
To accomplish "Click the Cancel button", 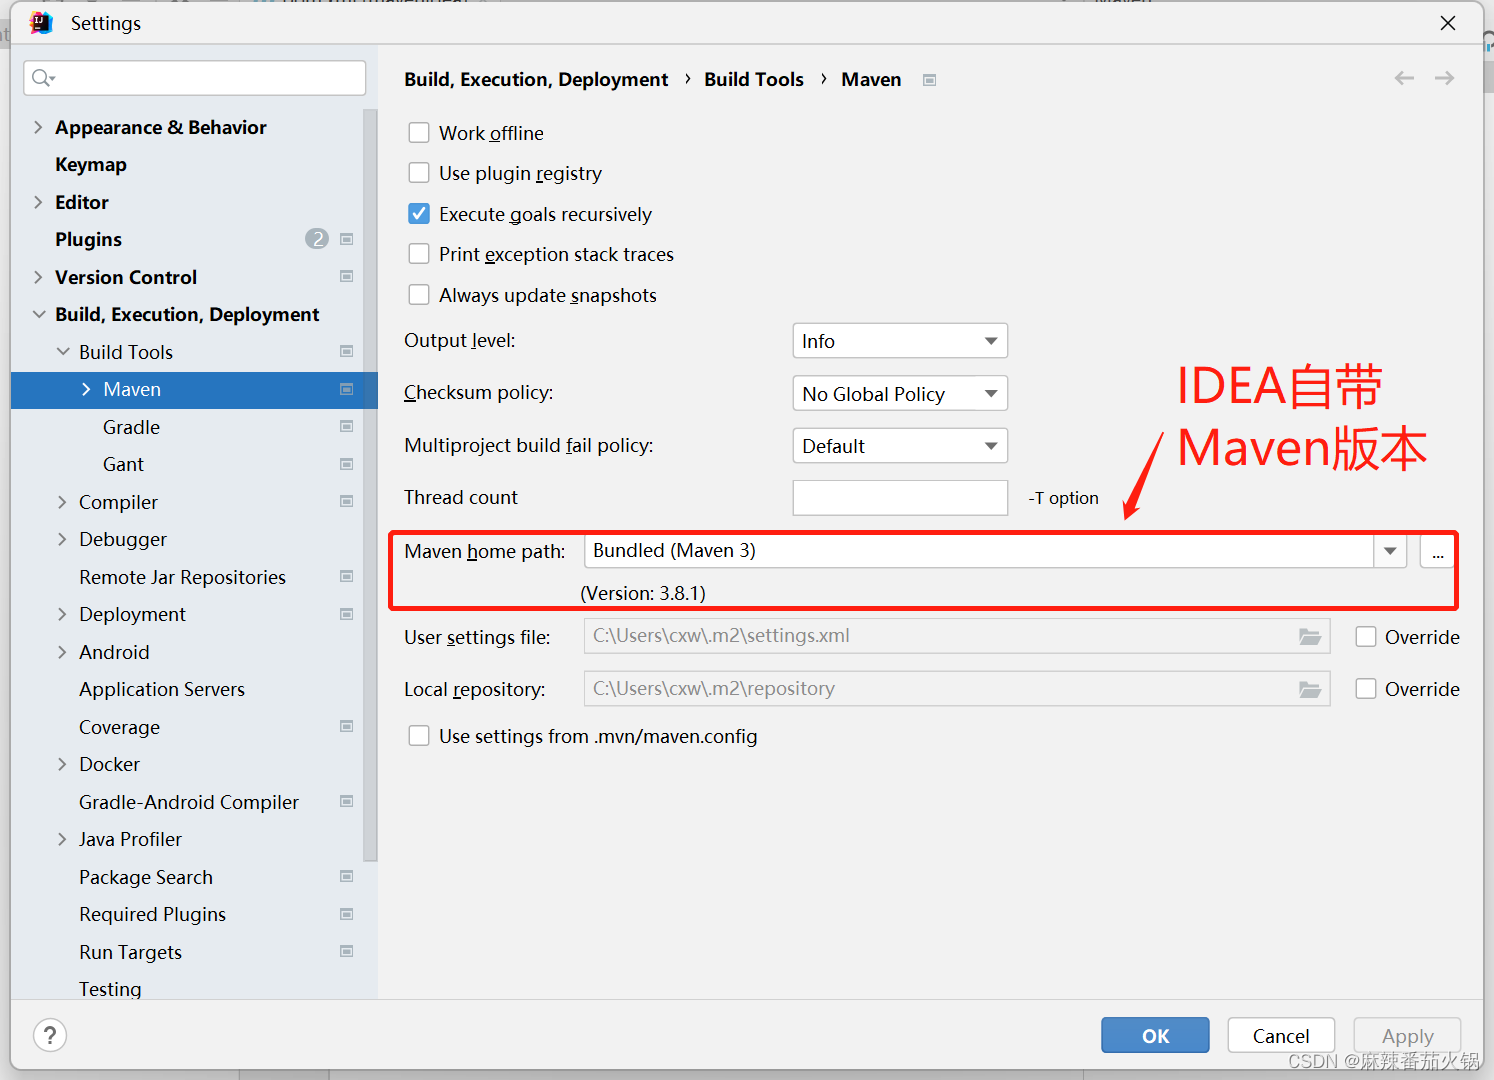I will [1281, 1035].
